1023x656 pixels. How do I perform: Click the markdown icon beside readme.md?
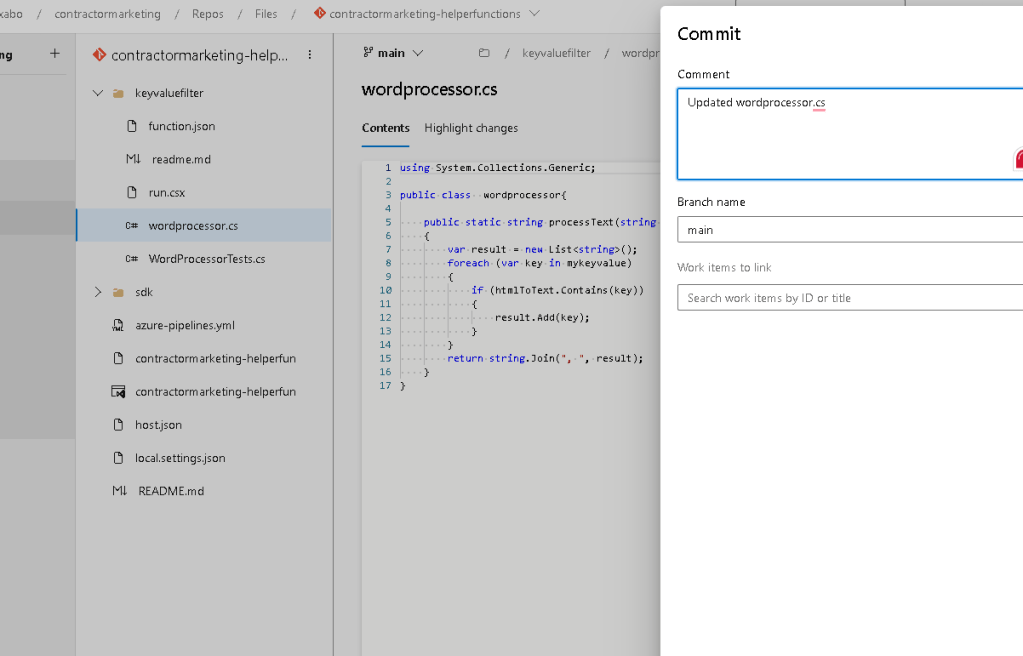click(133, 159)
